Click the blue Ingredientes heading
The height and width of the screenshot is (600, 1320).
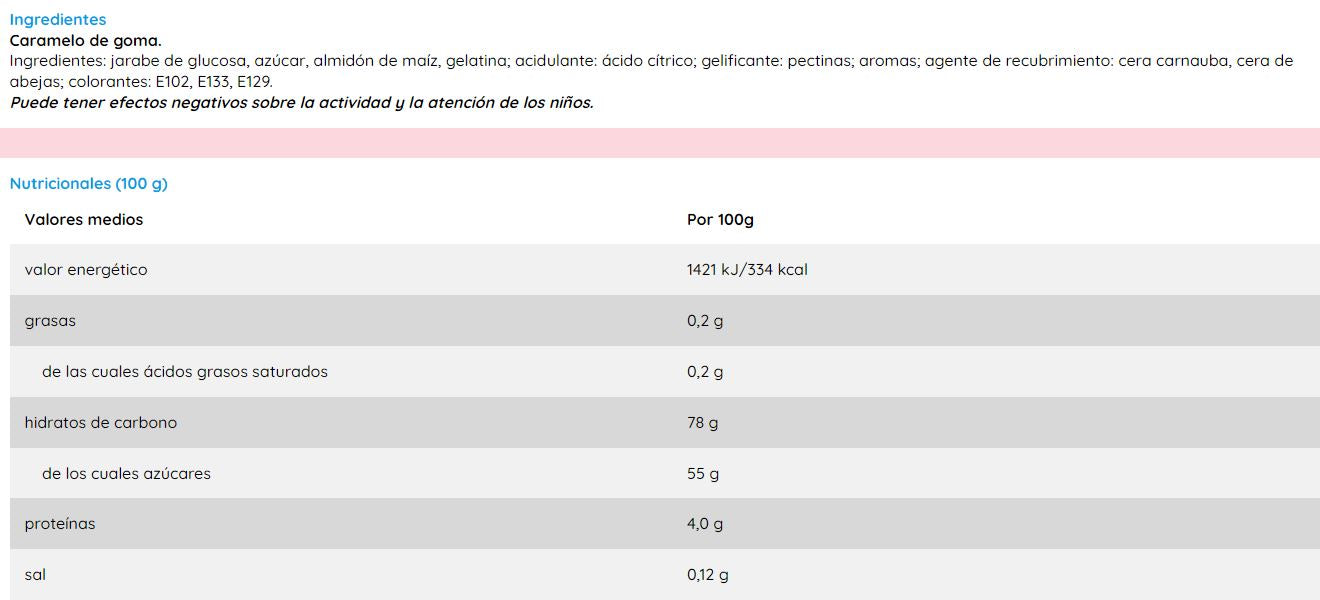coord(58,19)
